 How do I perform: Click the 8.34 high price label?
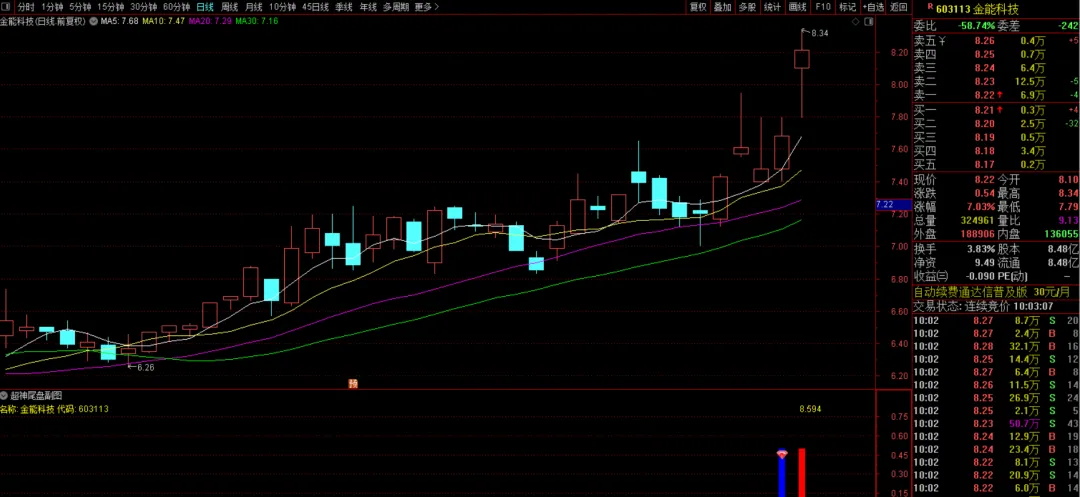(x=820, y=33)
